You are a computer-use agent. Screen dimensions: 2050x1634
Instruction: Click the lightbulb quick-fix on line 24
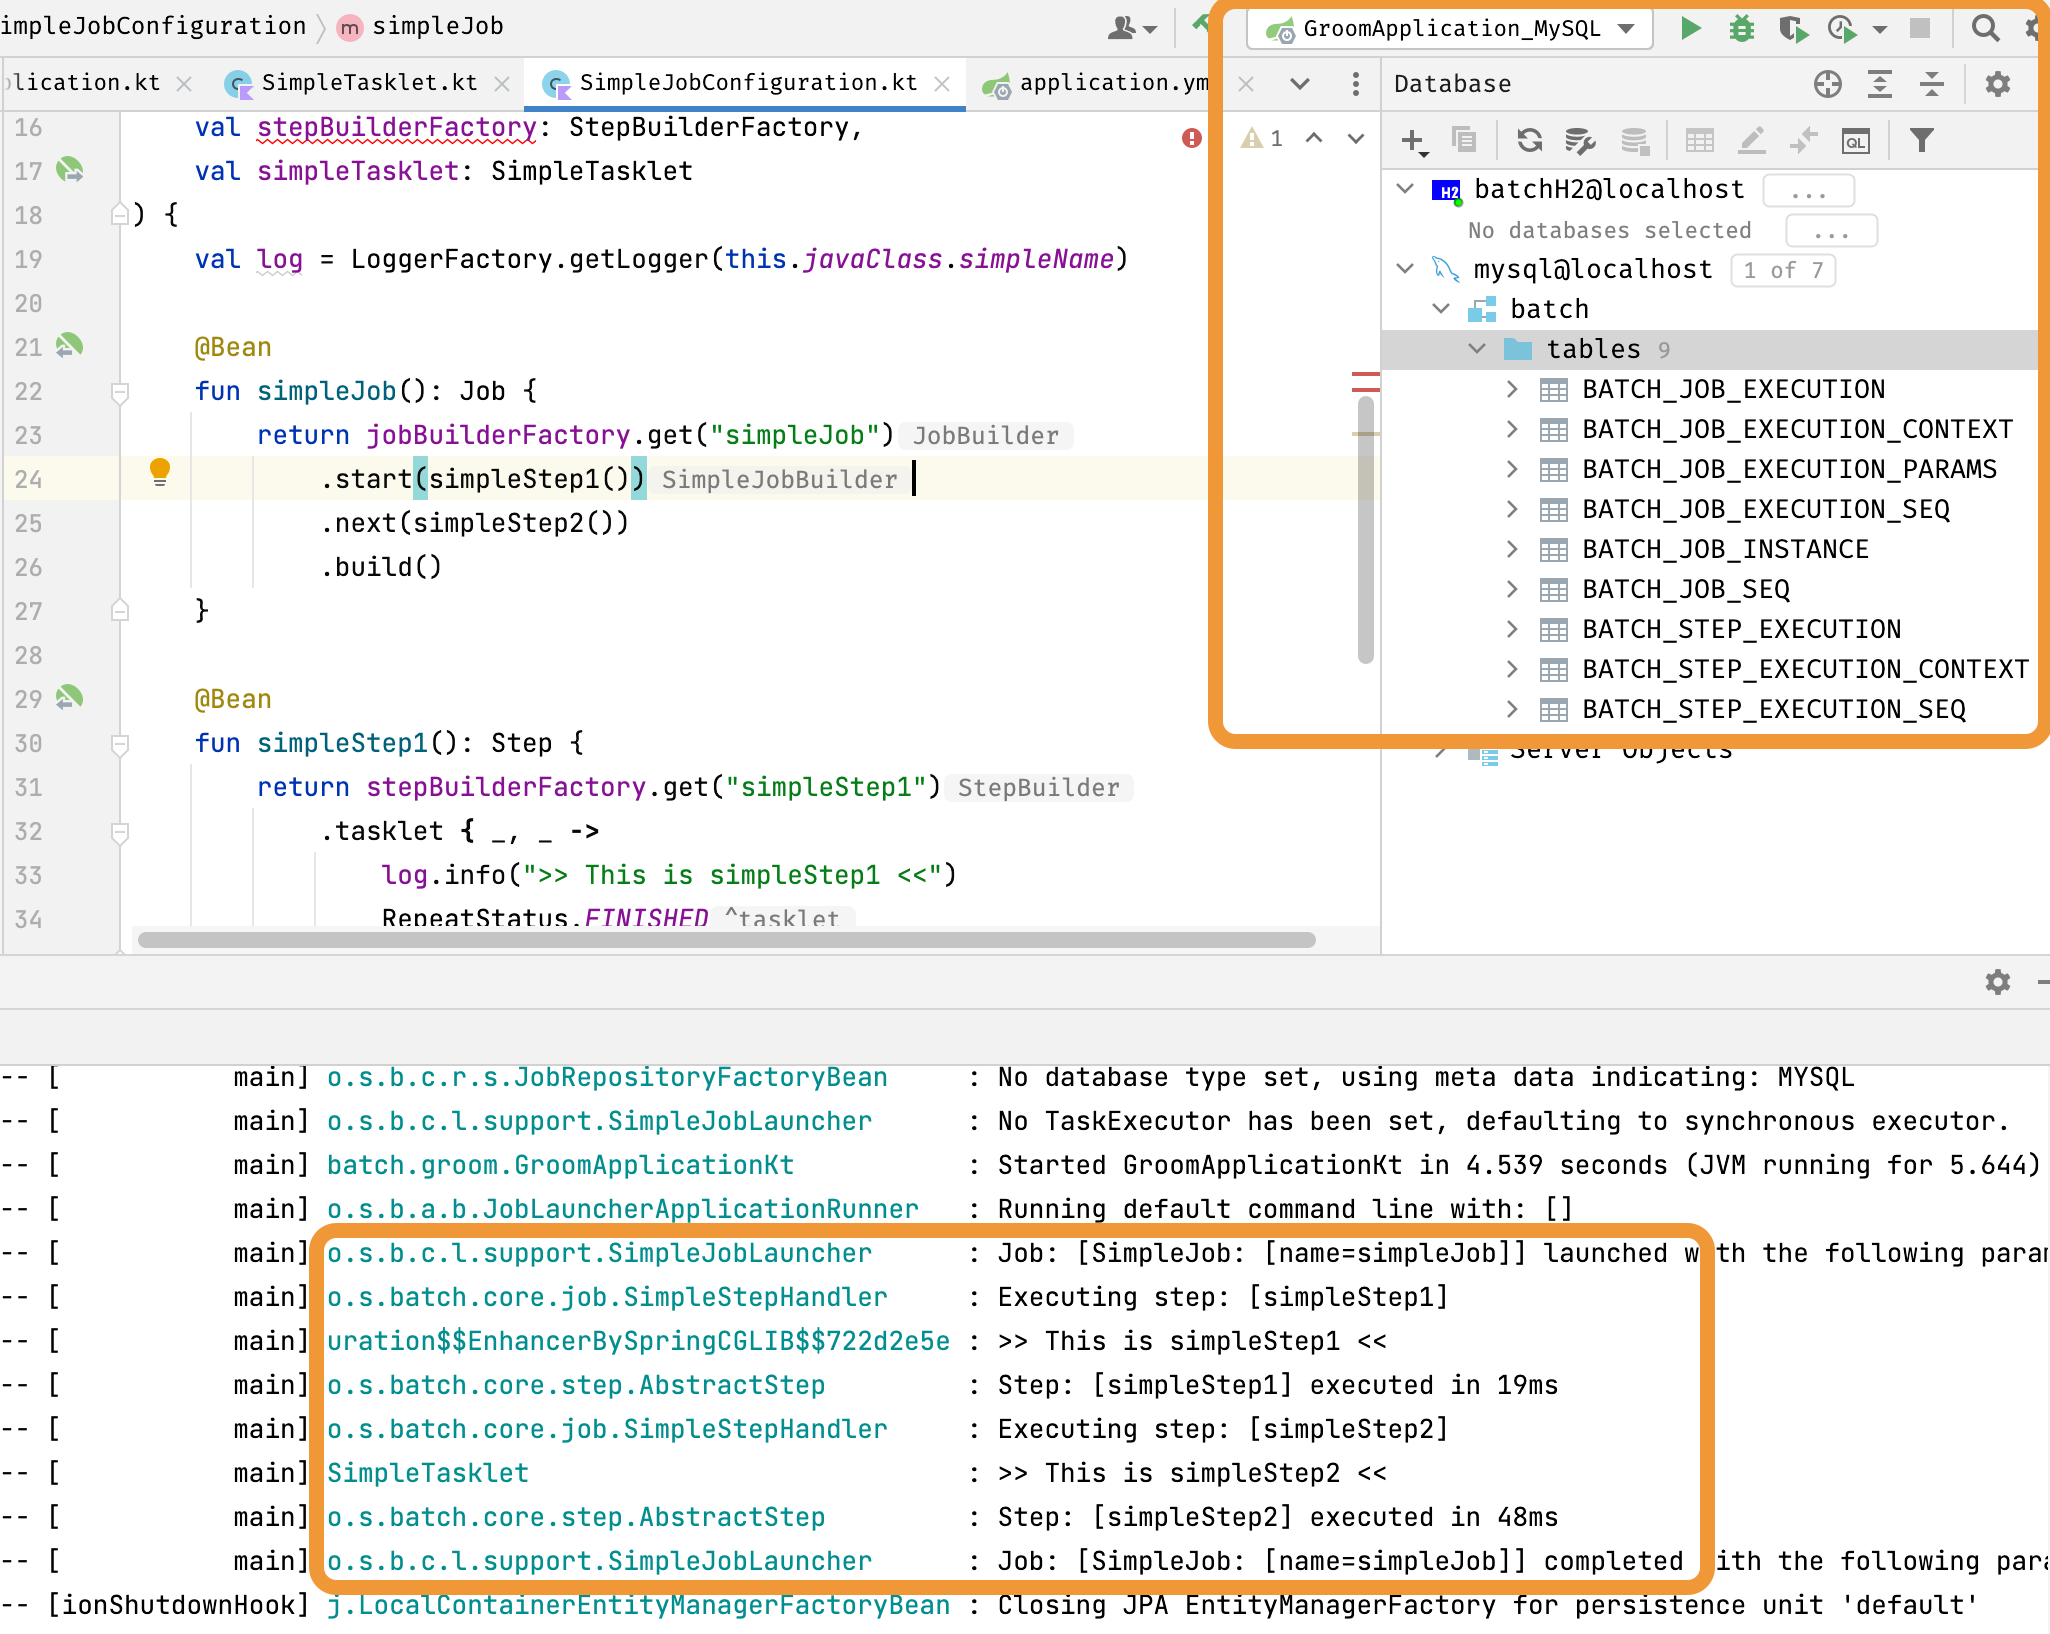click(160, 471)
